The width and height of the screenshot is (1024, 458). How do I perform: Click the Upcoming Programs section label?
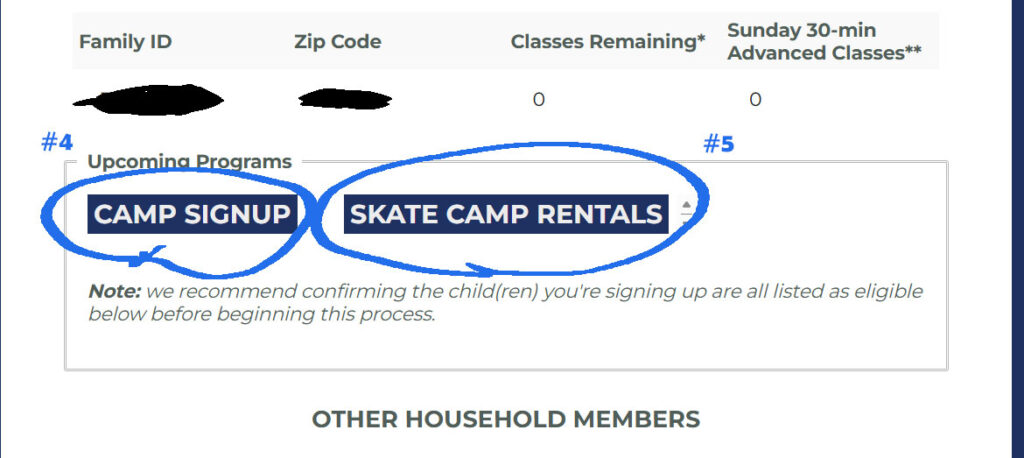coord(189,162)
